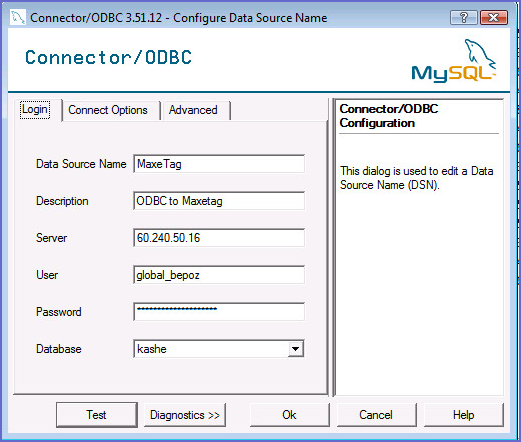Click the Server label

[51, 238]
